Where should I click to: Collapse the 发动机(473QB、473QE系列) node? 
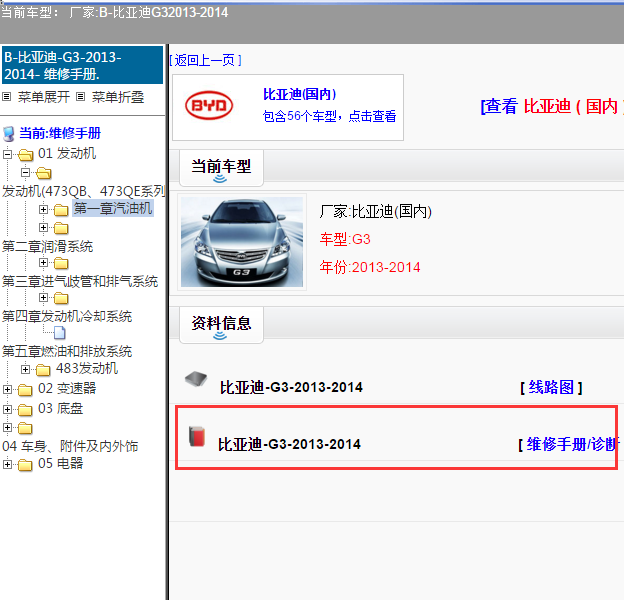pyautogui.click(x=25, y=173)
